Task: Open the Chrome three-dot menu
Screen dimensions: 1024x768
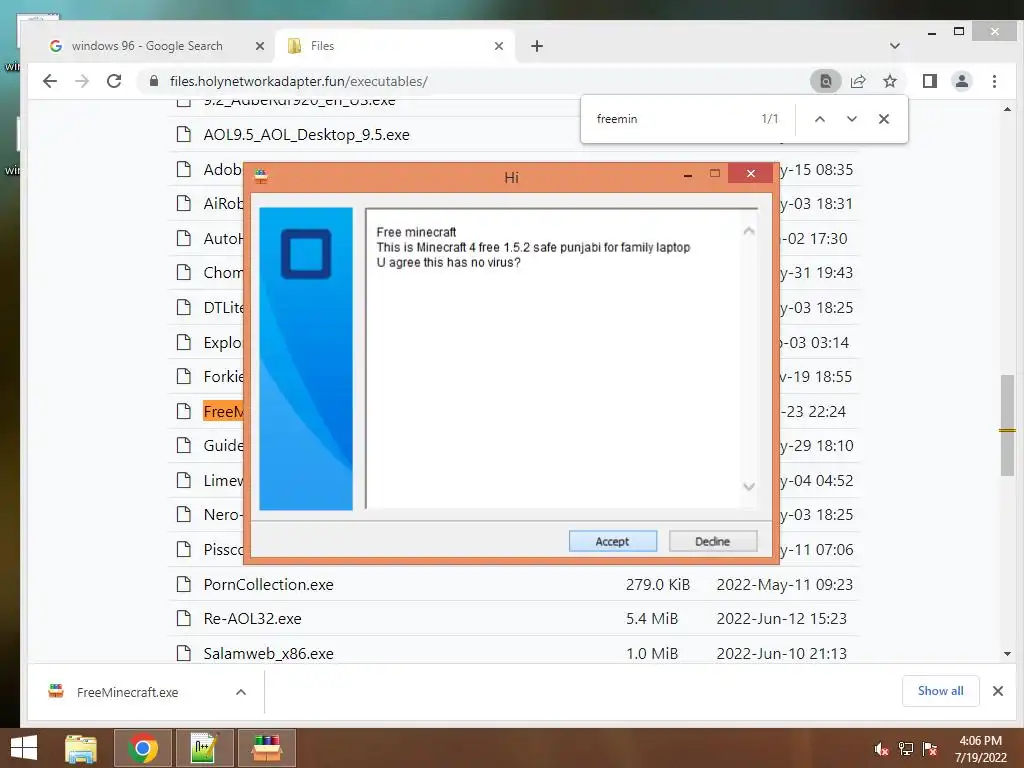Action: point(994,81)
